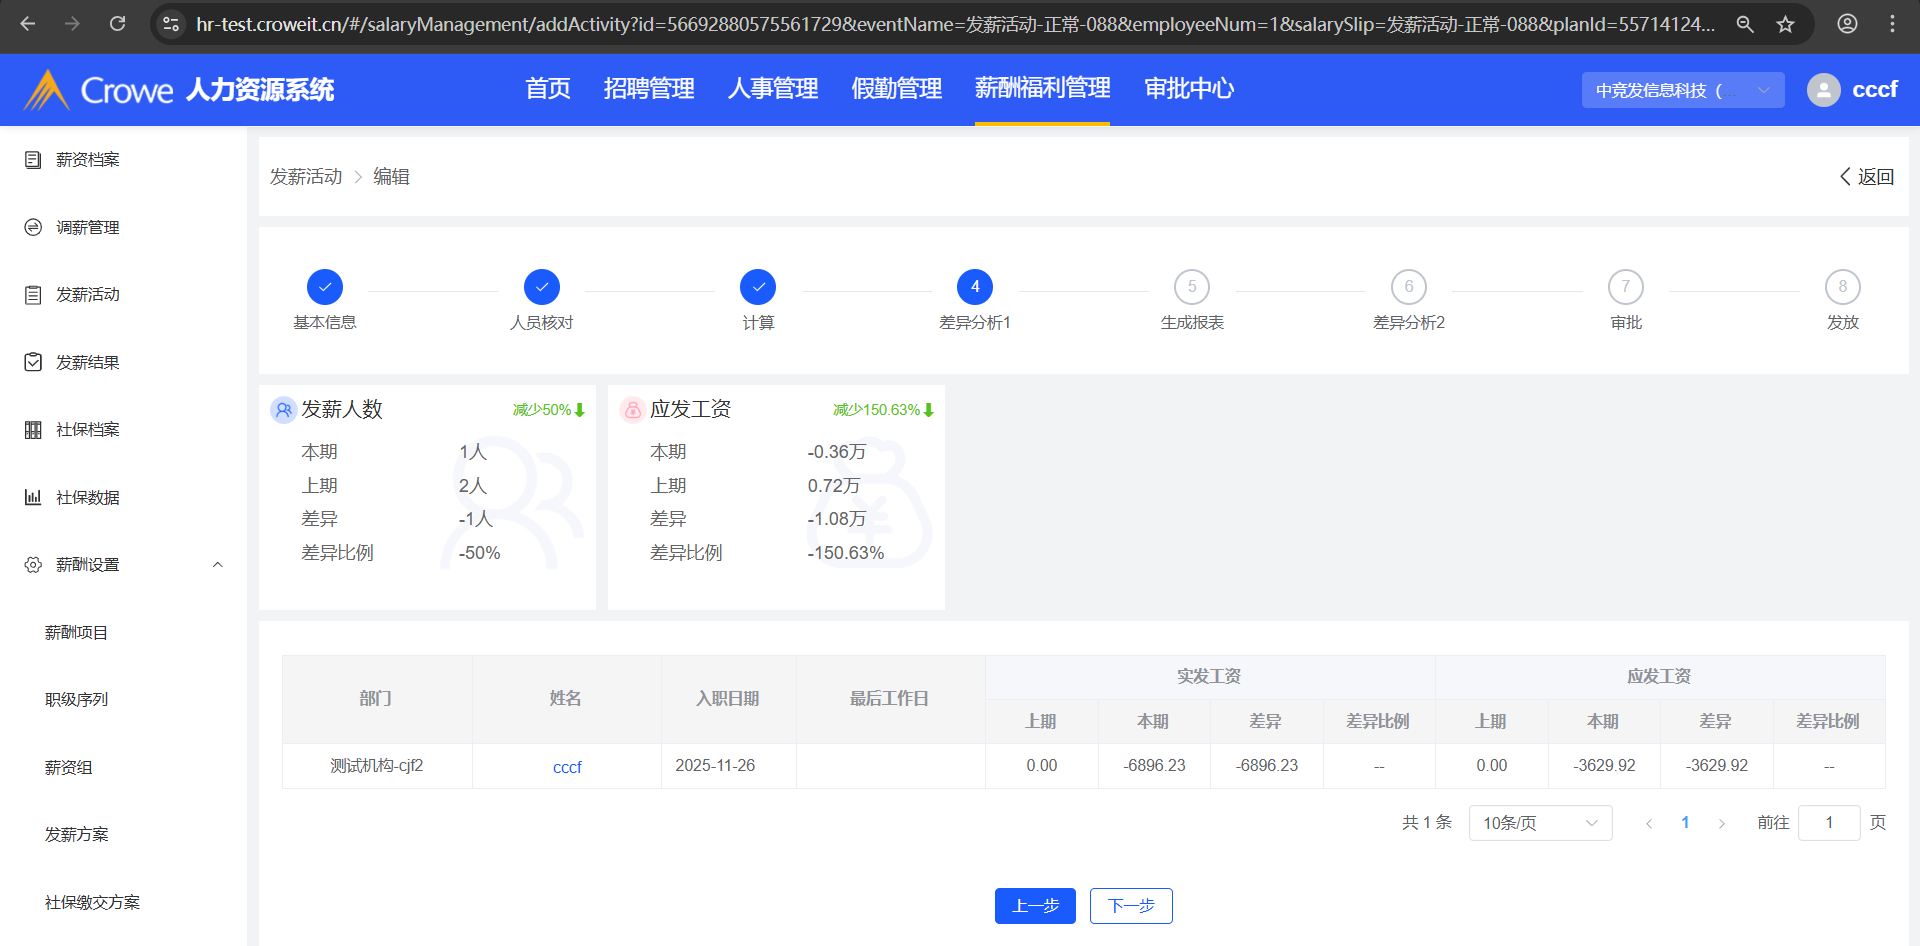Click the 薪酬设置 gear icon

point(33,565)
